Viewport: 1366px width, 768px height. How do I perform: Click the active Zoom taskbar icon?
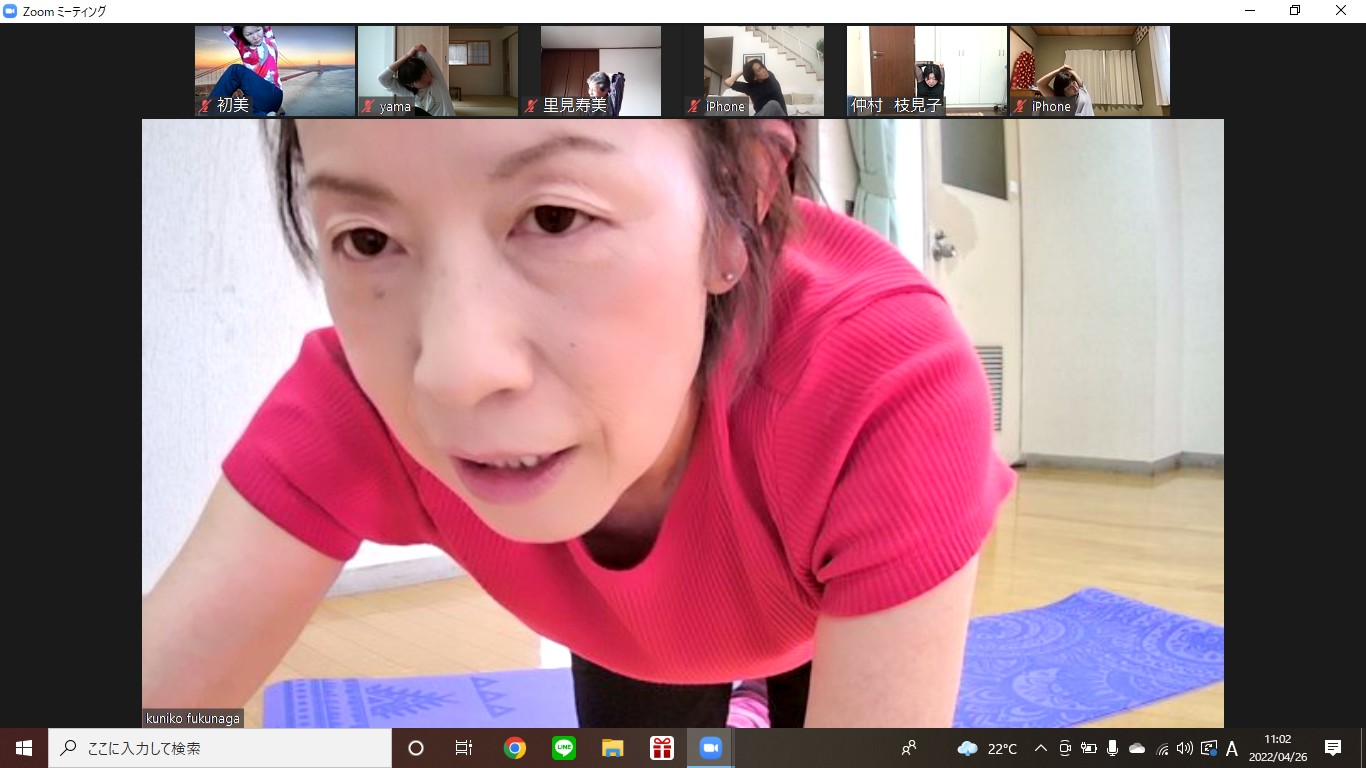(710, 748)
